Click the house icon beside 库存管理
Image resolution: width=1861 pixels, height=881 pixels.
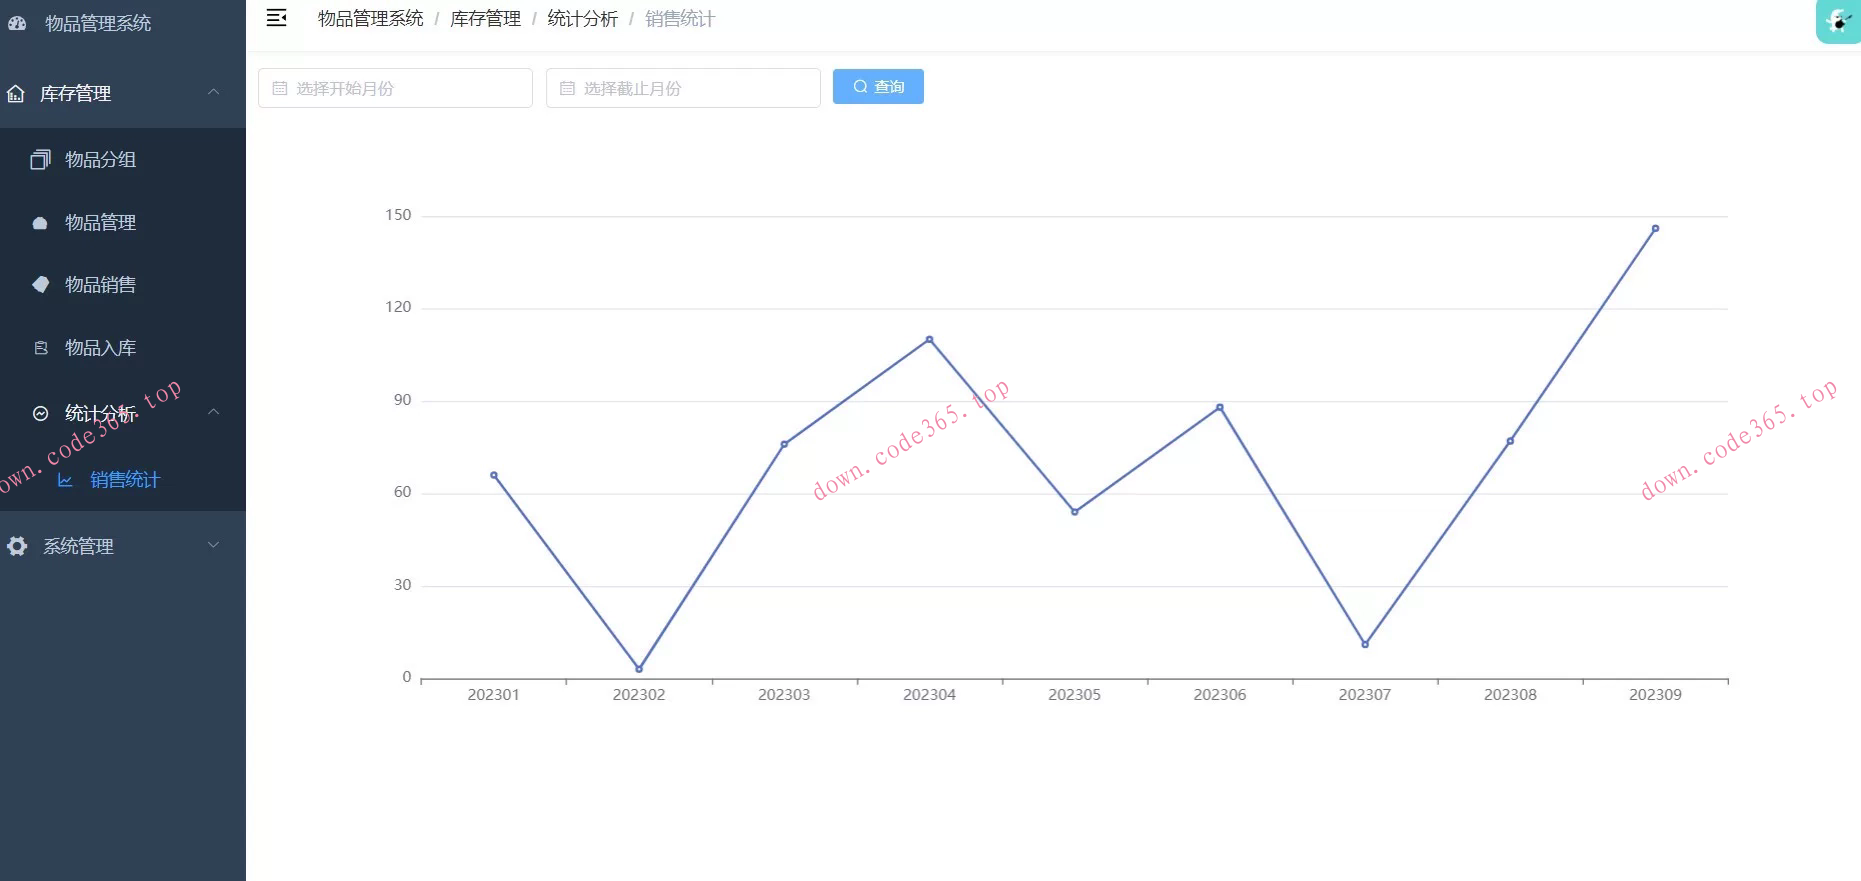click(x=16, y=94)
